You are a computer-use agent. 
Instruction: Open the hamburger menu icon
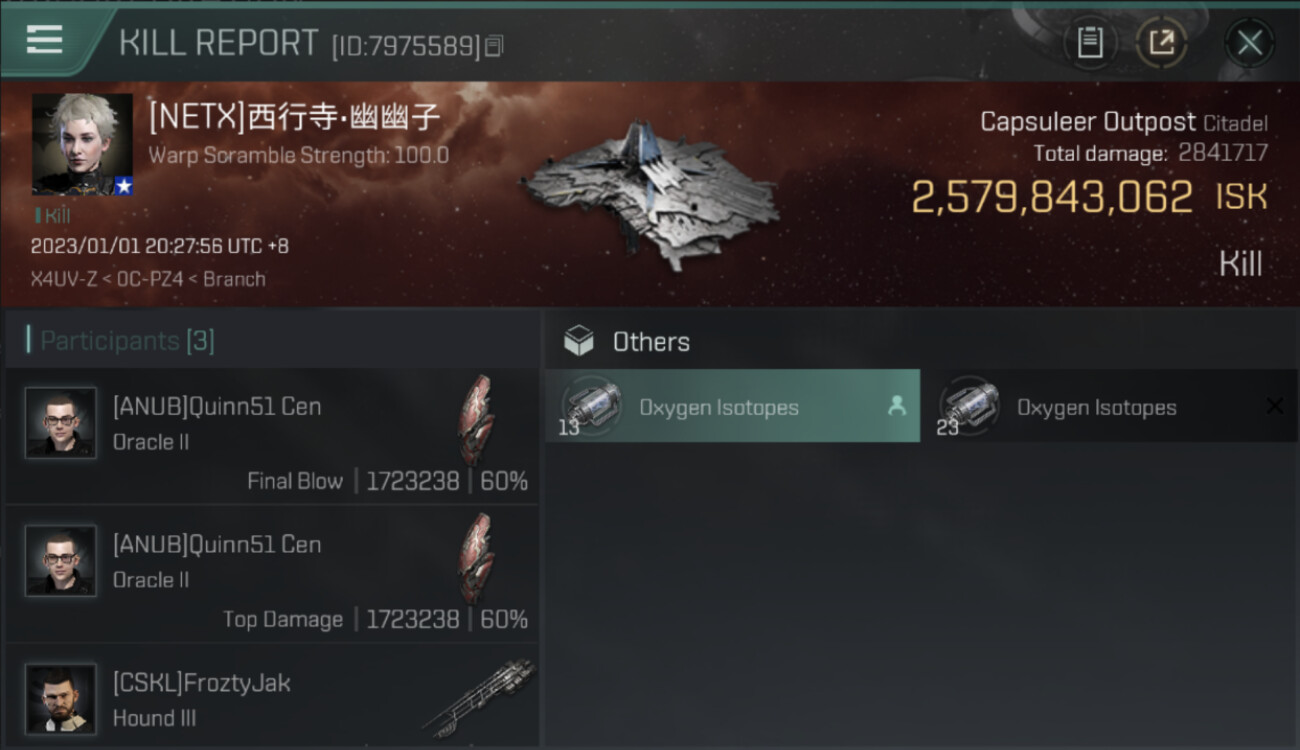(44, 39)
